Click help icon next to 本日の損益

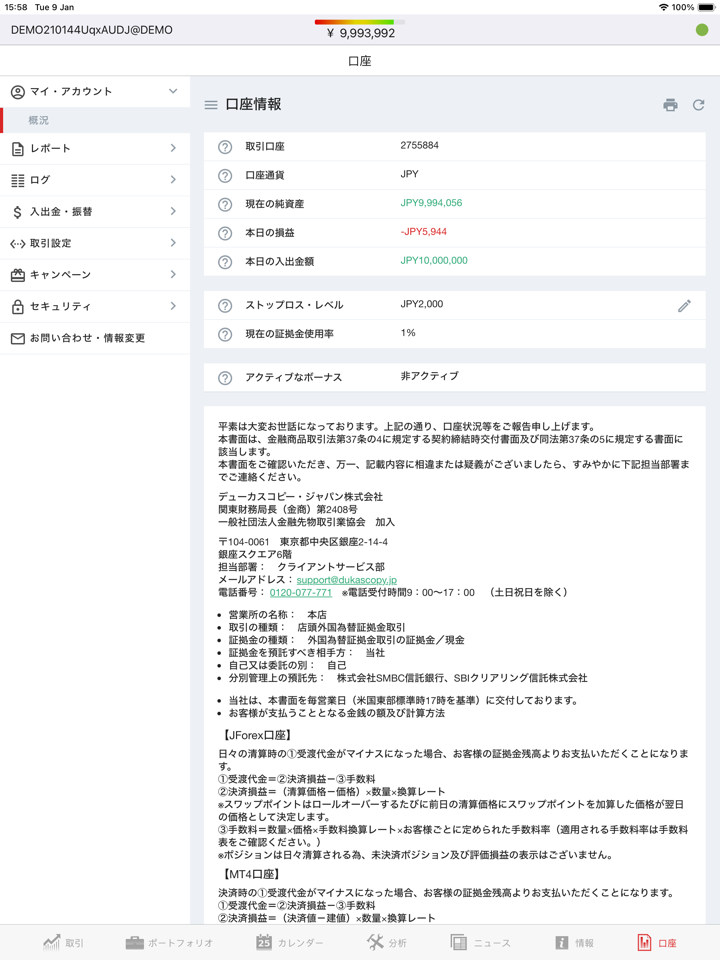pyautogui.click(x=225, y=234)
